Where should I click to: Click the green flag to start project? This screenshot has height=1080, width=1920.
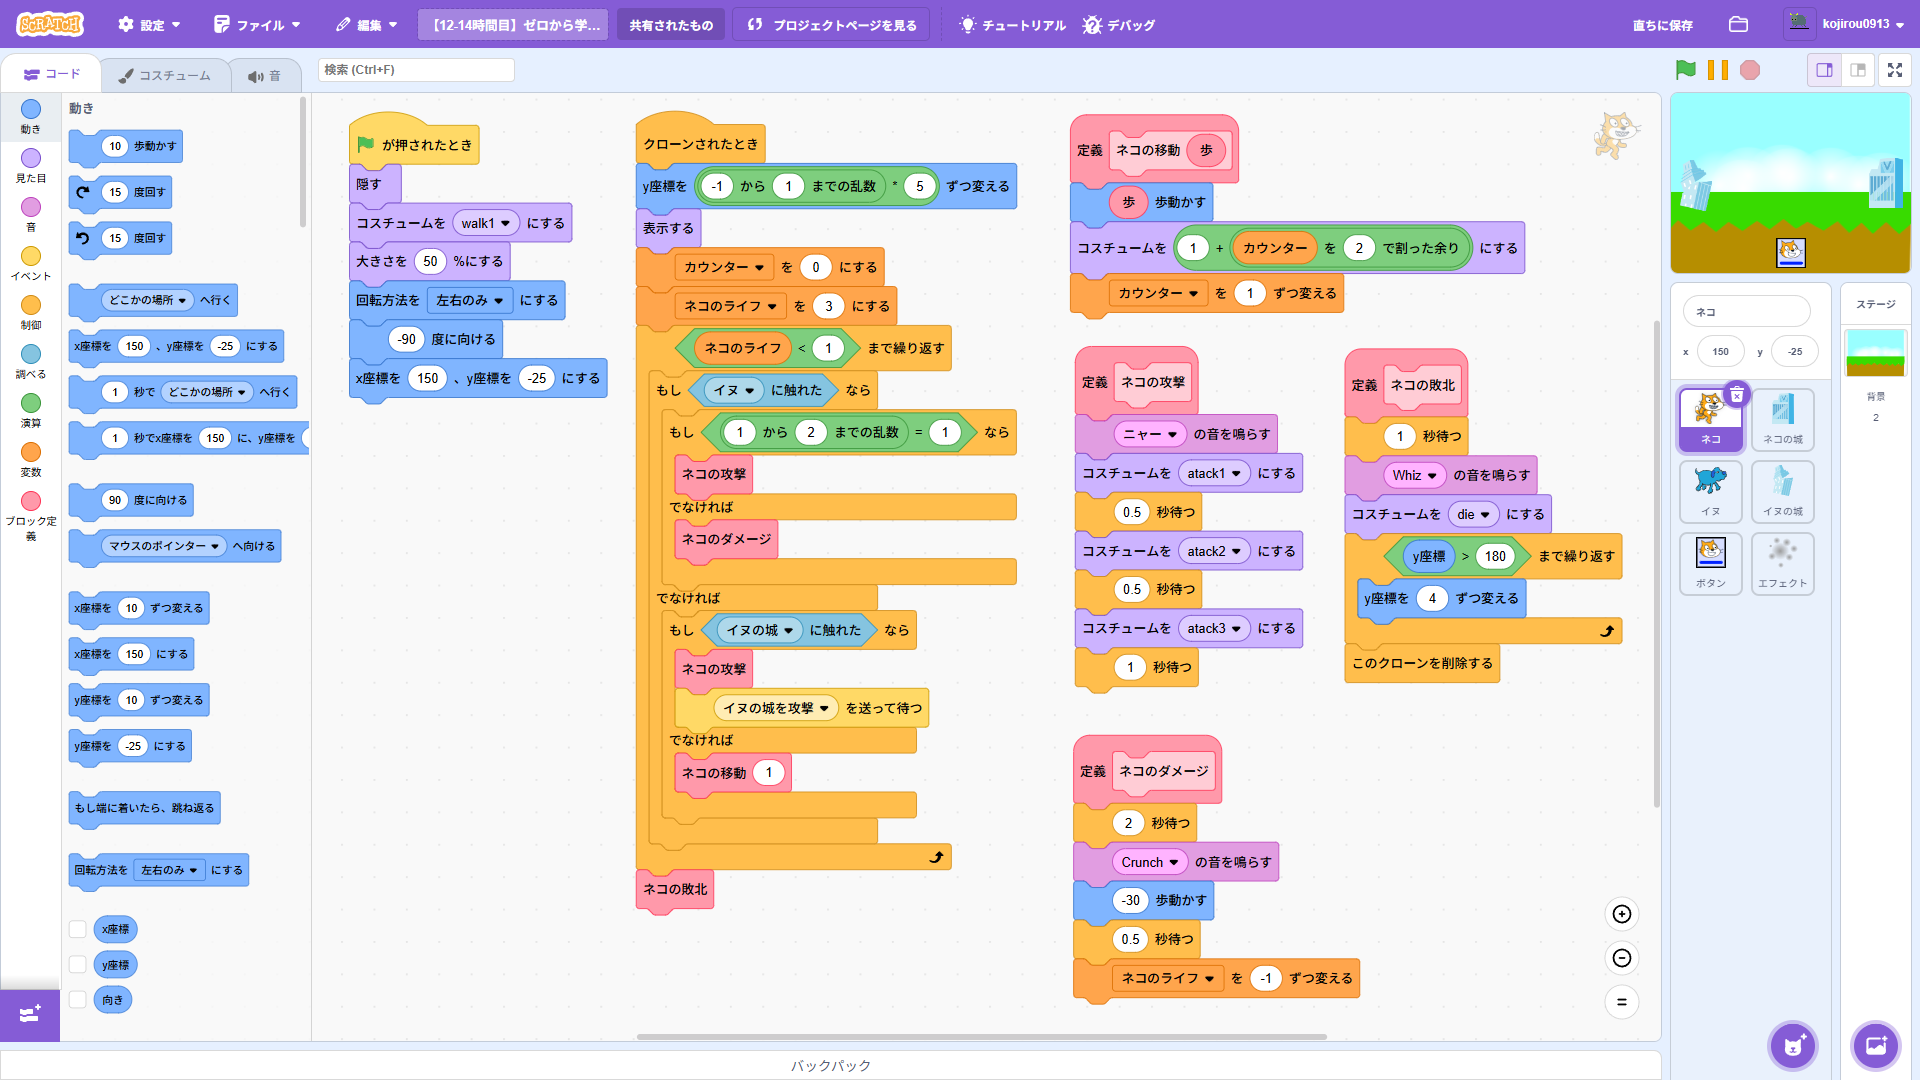[x=1685, y=70]
